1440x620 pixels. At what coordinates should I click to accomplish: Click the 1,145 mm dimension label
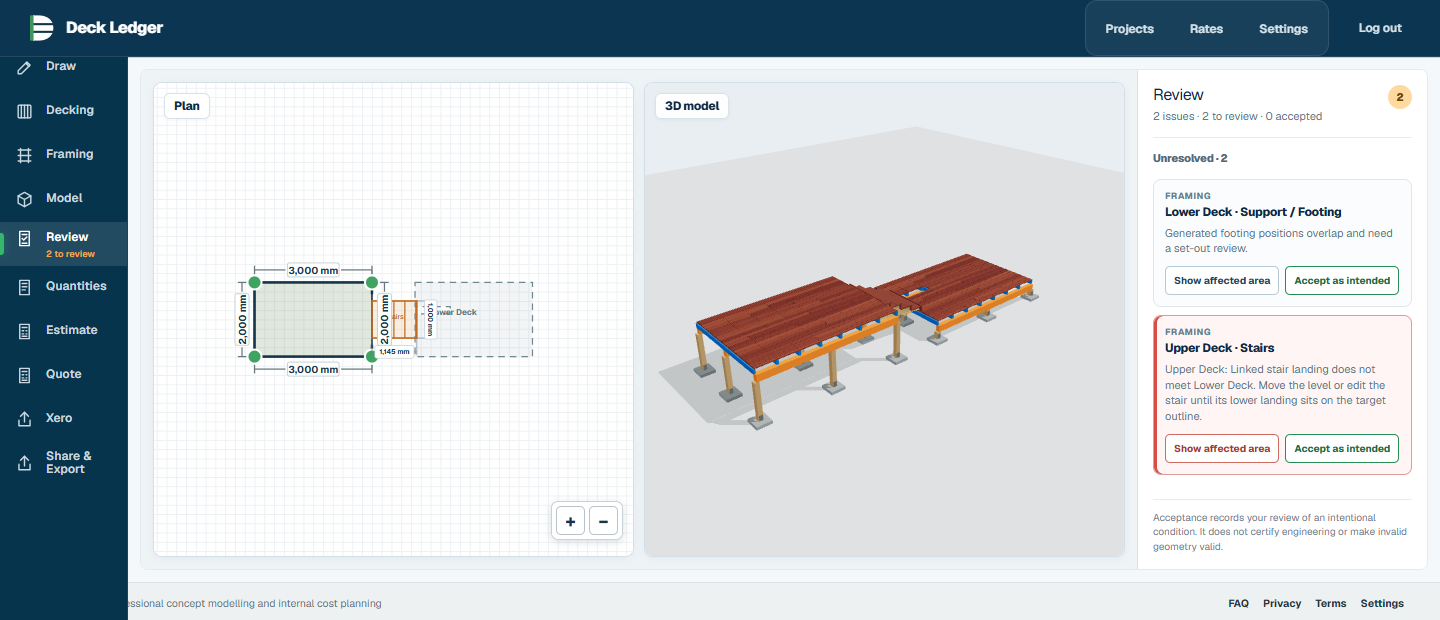tap(394, 352)
